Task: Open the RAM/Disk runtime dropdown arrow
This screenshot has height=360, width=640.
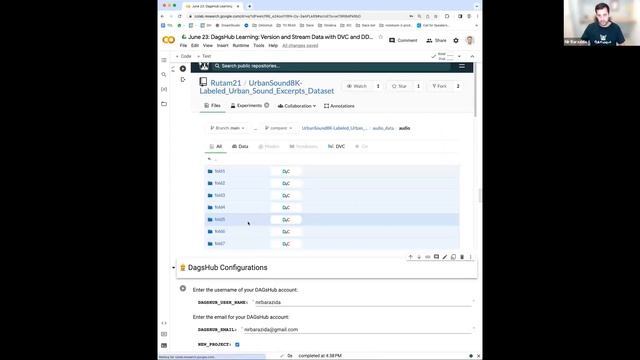Action: 459,56
